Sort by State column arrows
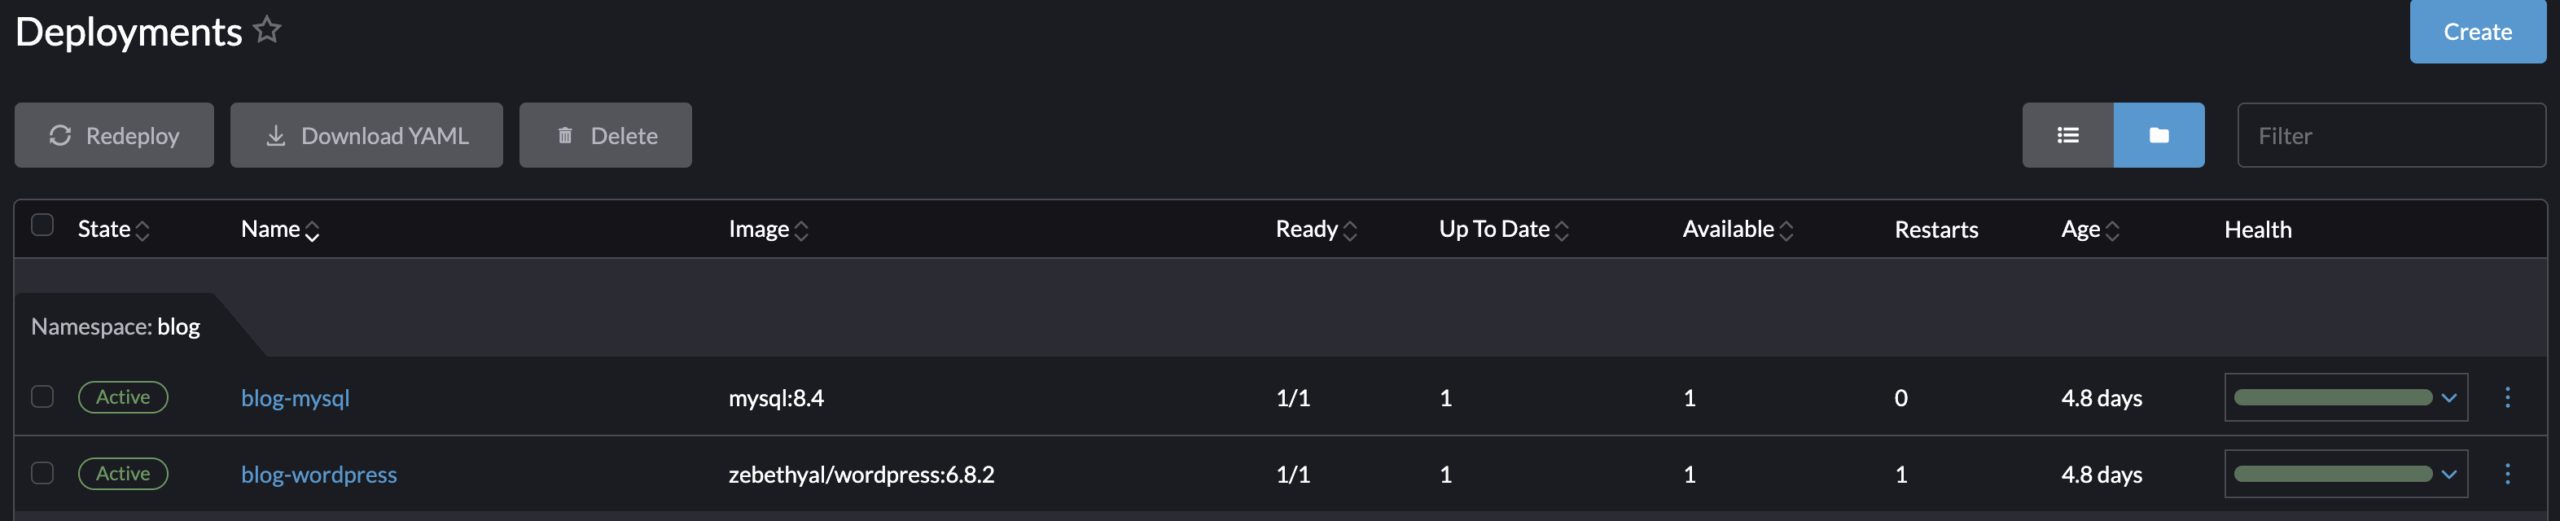 (142, 231)
